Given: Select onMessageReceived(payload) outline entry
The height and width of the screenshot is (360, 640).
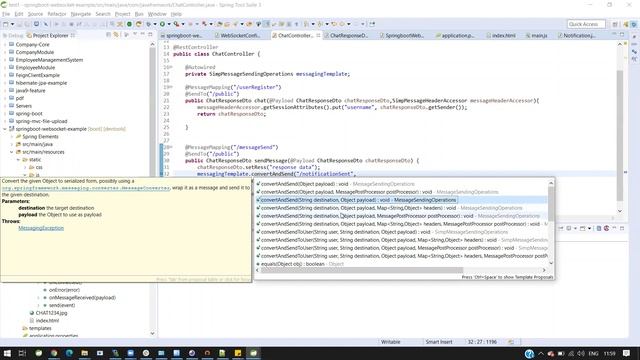Looking at the screenshot, I should (x=82, y=298).
